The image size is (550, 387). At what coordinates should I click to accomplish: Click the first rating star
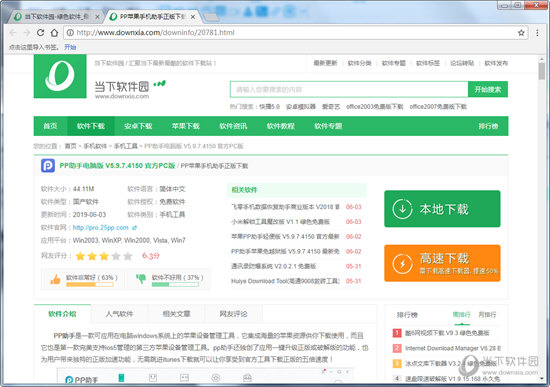click(80, 256)
